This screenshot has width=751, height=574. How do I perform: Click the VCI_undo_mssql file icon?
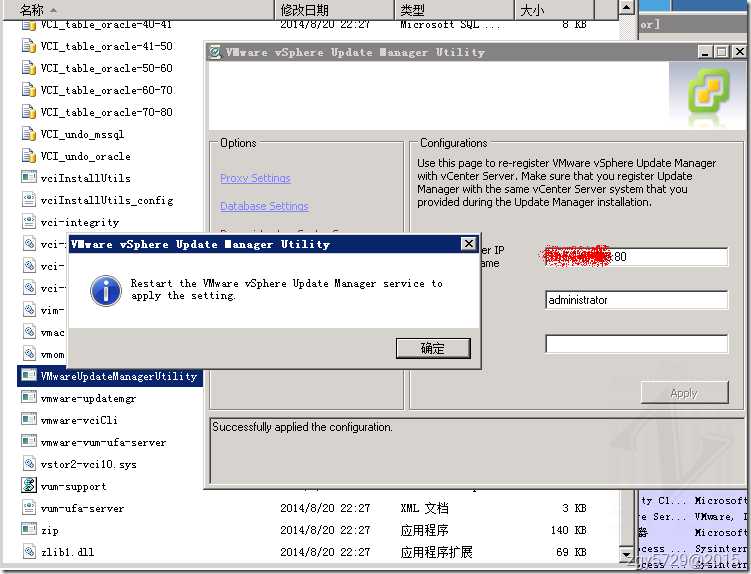pyautogui.click(x=29, y=134)
